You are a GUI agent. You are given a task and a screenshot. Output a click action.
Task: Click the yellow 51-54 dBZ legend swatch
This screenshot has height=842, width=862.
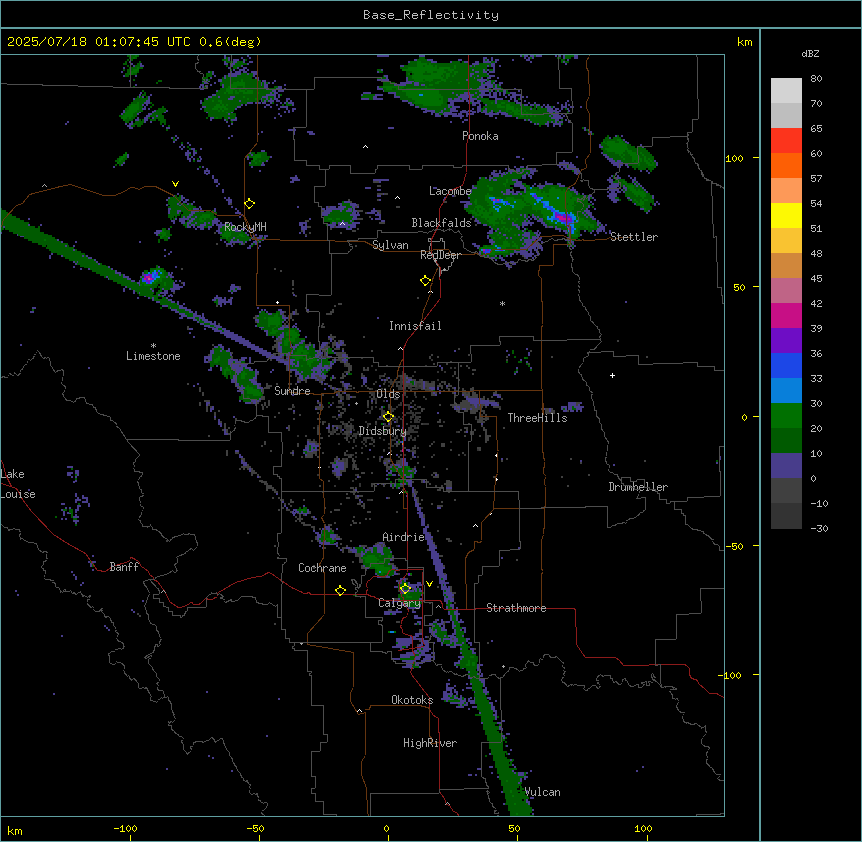(786, 215)
